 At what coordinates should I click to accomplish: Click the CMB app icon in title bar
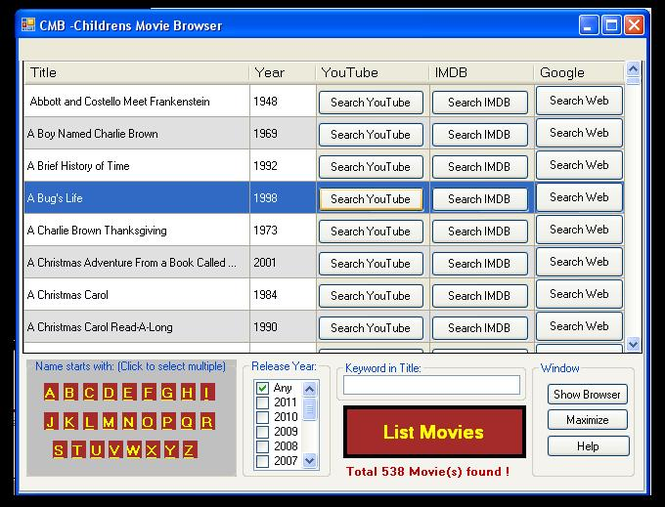click(28, 25)
